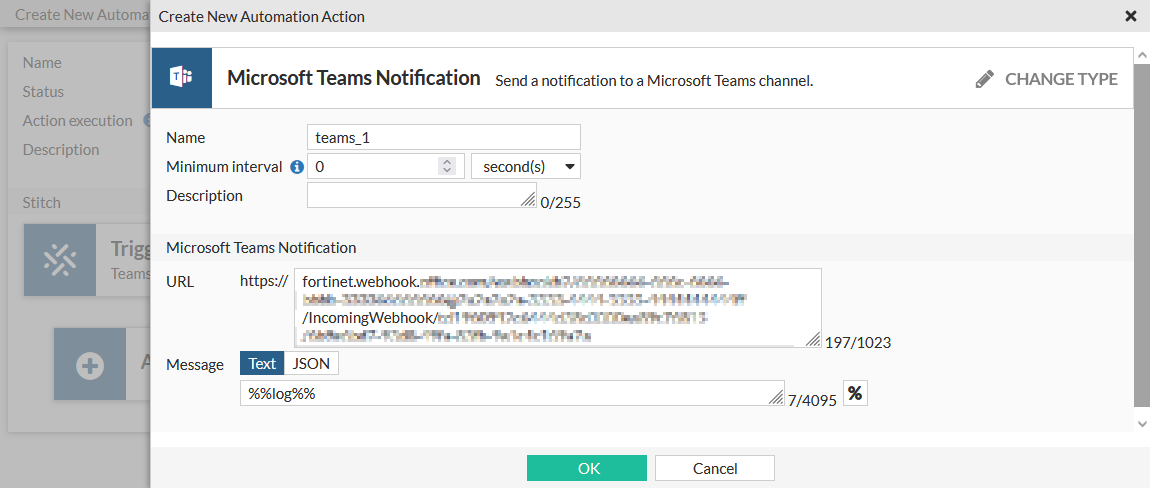The image size is (1150, 488).
Task: Click the Microsoft Teams logo icon
Action: pos(181,78)
